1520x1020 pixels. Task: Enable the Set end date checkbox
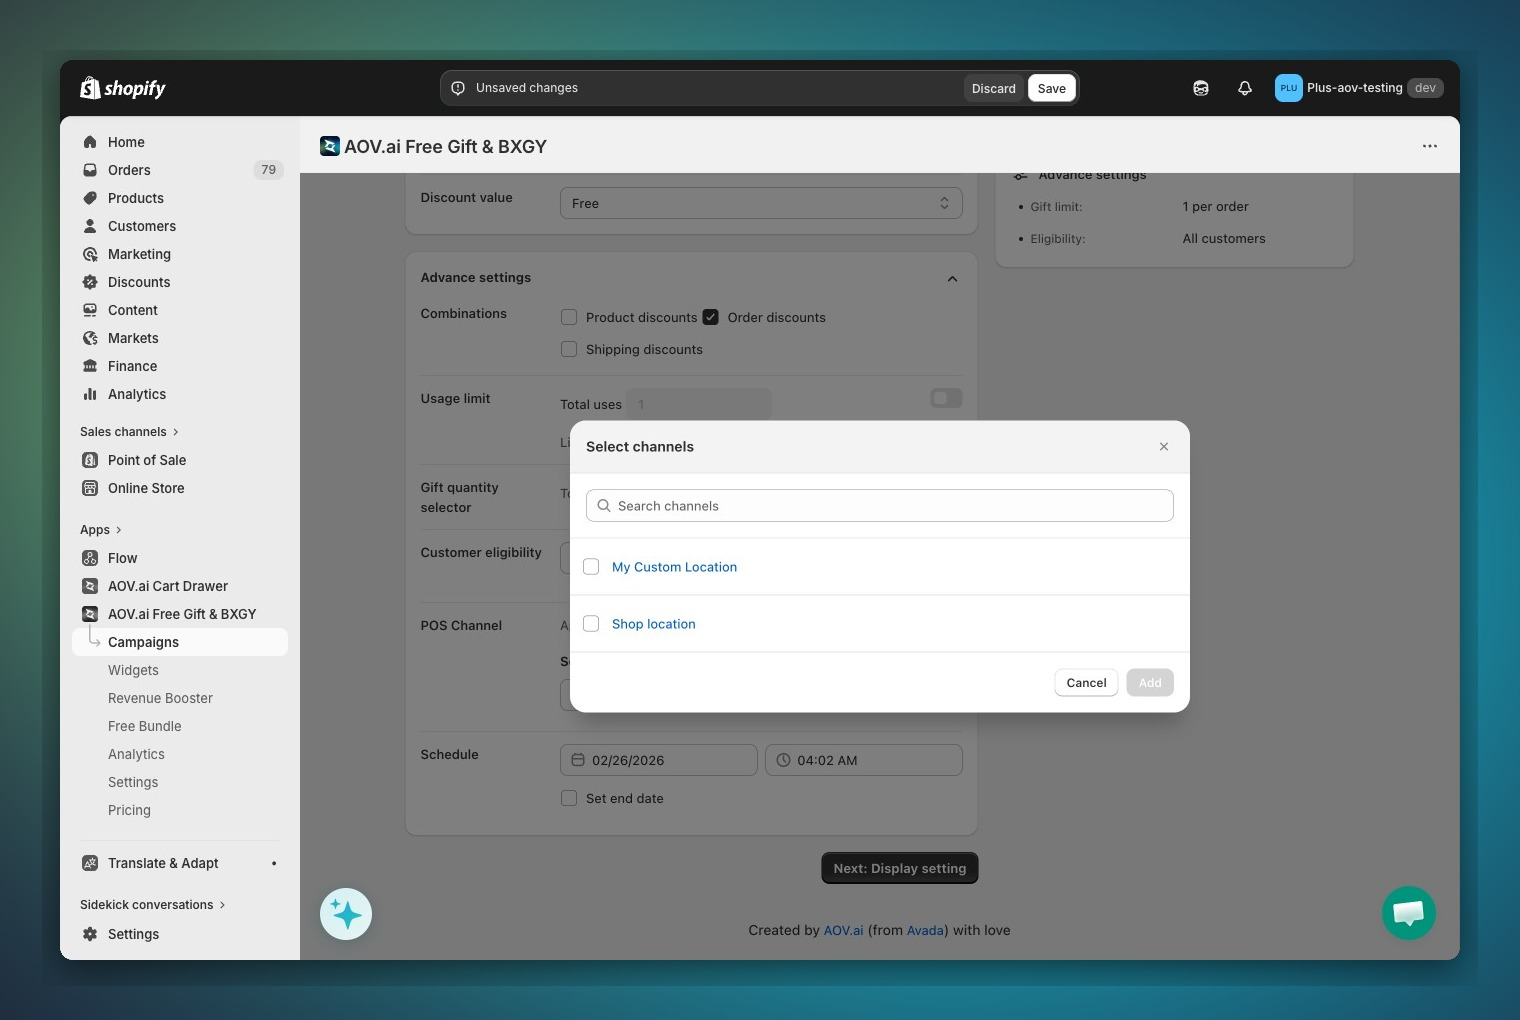coord(569,798)
